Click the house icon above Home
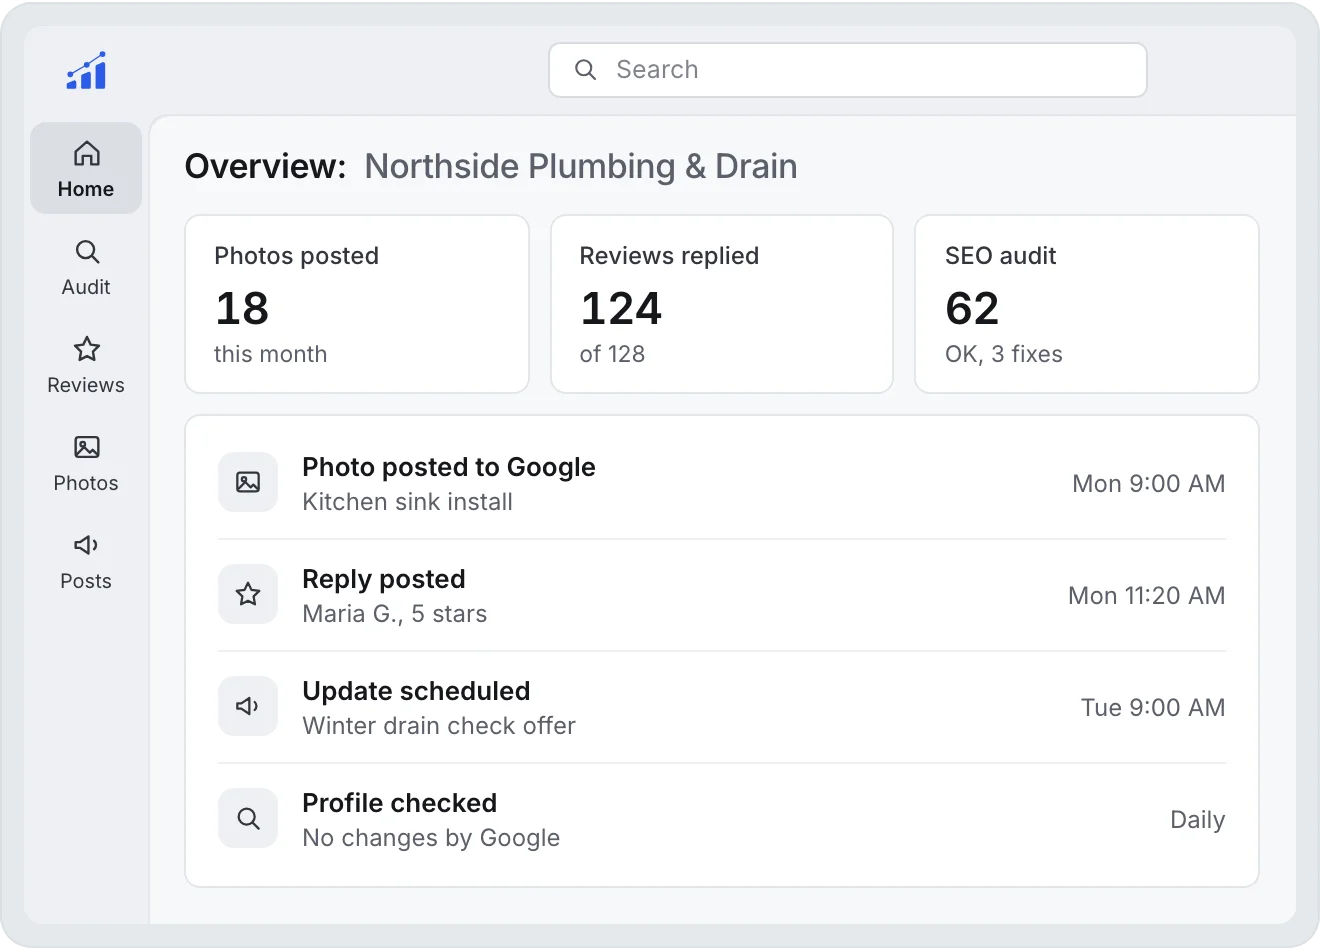 point(87,153)
